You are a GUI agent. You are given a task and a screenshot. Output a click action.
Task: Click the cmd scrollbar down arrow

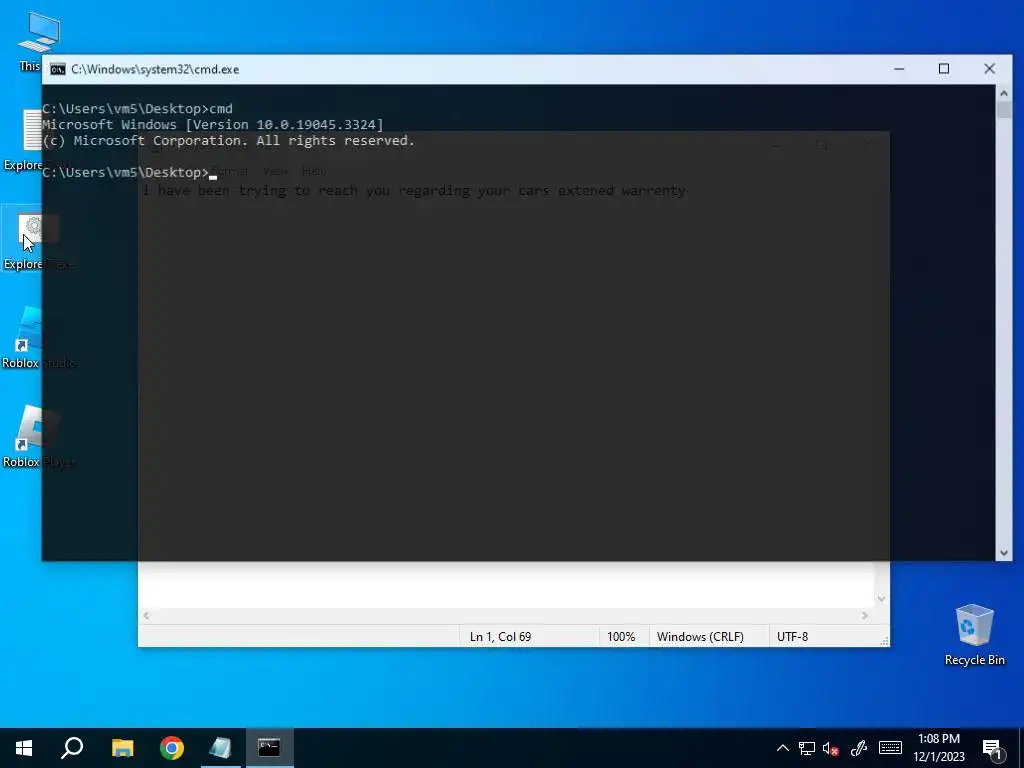(1004, 553)
